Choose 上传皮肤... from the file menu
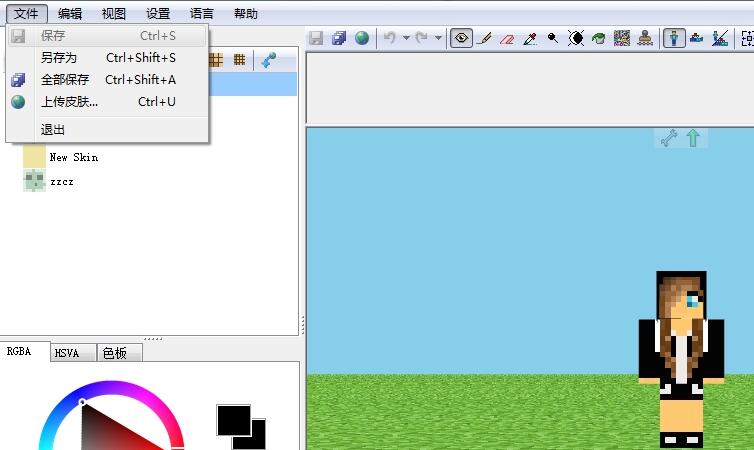The height and width of the screenshot is (450, 754). [108, 101]
